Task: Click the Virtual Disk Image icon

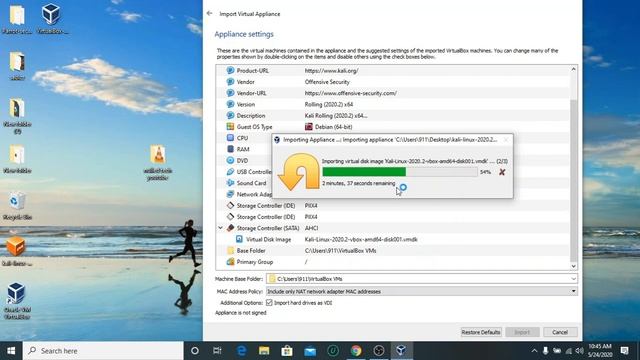Action: coord(240,239)
